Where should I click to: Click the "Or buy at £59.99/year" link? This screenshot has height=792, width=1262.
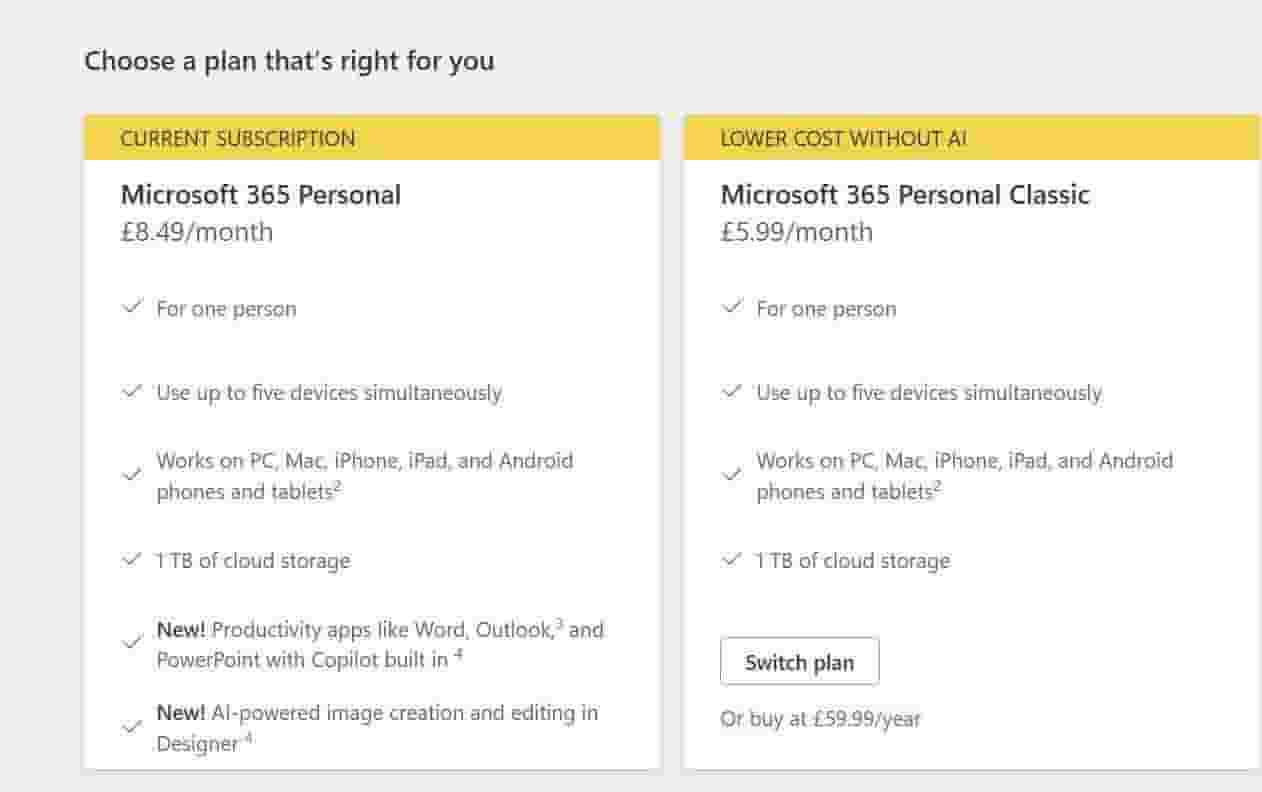click(820, 719)
